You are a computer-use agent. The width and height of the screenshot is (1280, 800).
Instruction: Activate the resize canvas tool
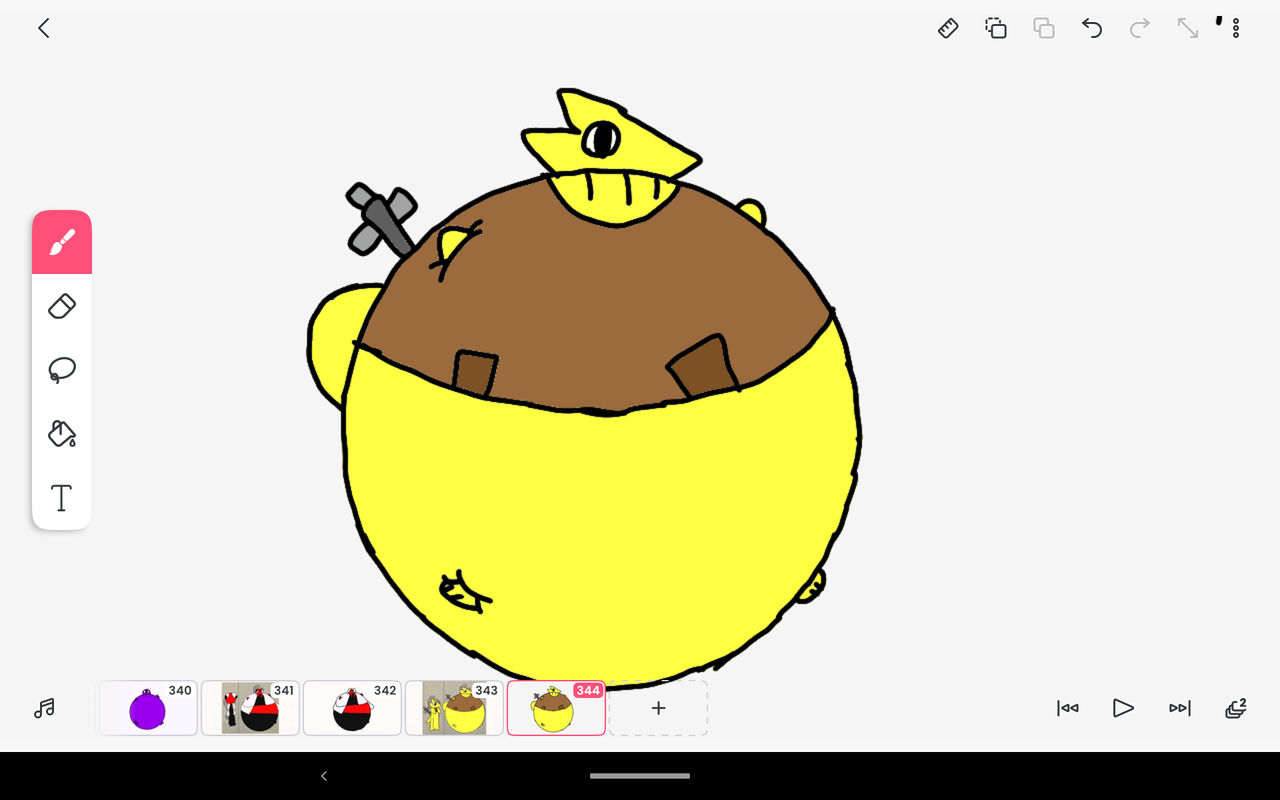click(x=1187, y=28)
